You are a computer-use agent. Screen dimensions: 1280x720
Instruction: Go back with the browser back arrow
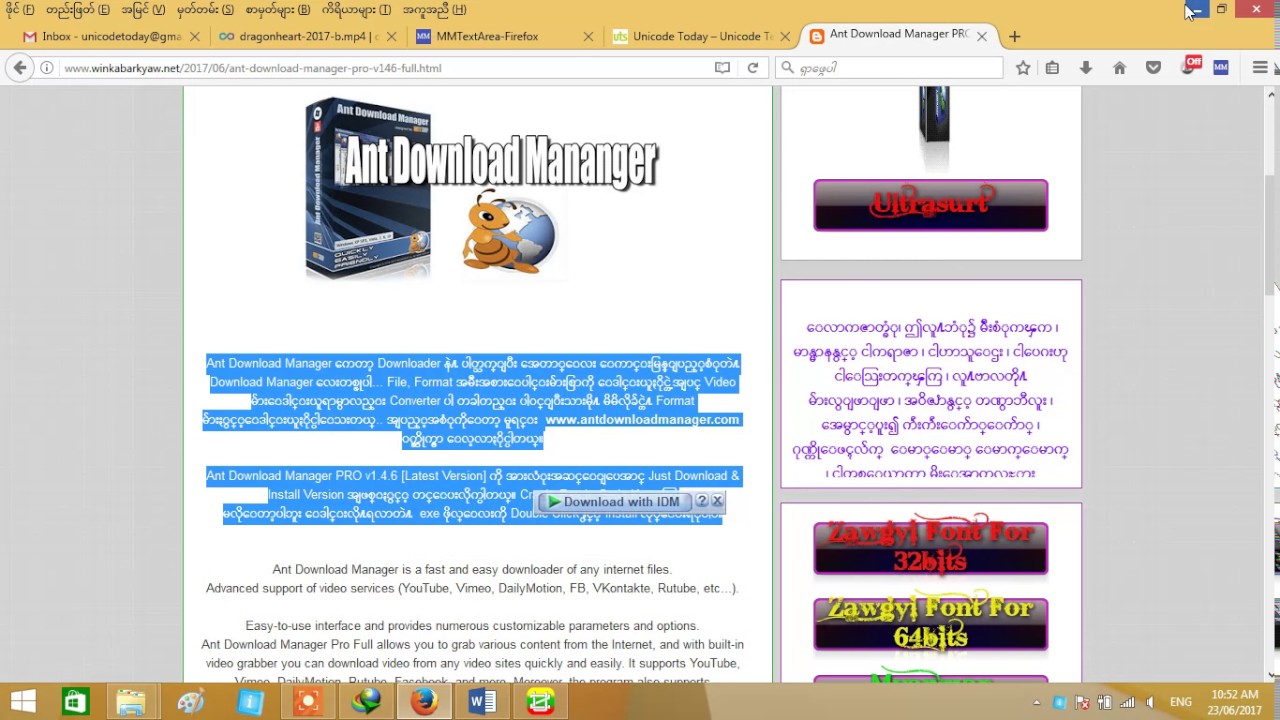click(x=20, y=68)
